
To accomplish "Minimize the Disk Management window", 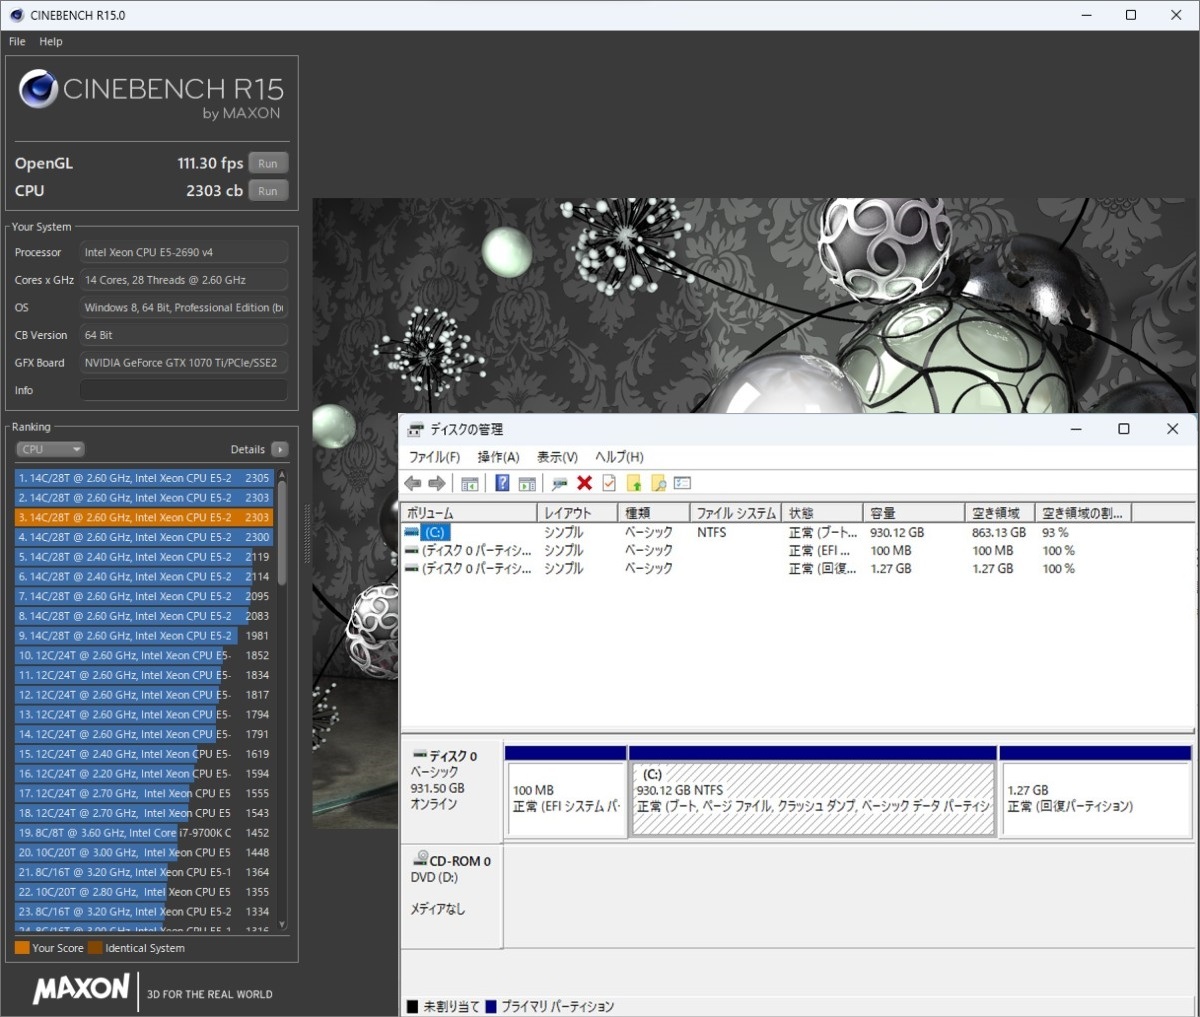I will (1076, 429).
